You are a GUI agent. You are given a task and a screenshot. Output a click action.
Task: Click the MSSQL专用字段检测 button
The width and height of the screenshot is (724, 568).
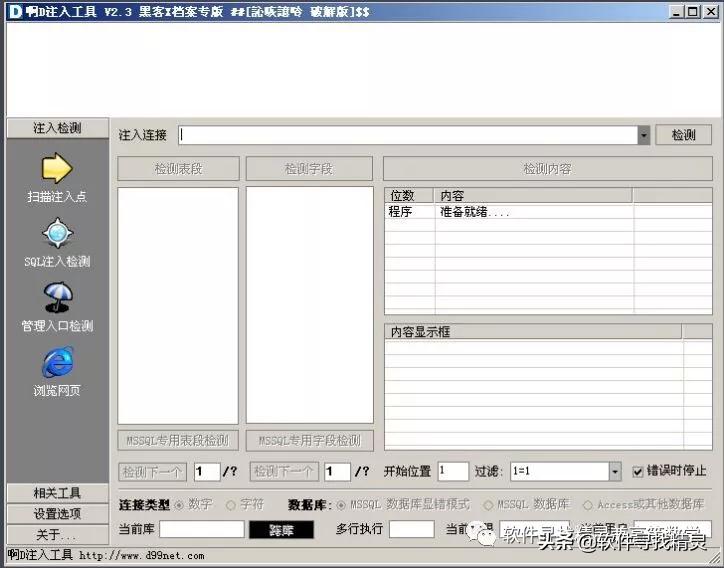[309, 441]
